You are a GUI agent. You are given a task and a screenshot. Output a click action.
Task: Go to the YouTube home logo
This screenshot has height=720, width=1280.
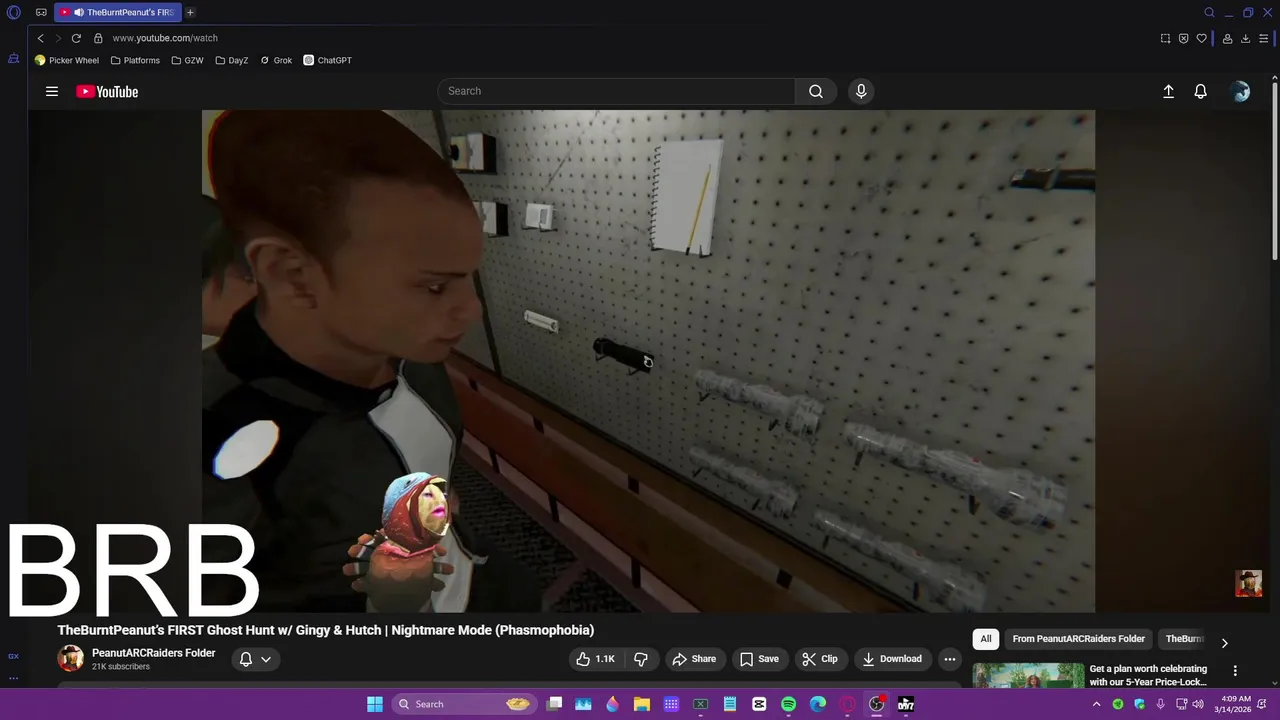click(107, 91)
